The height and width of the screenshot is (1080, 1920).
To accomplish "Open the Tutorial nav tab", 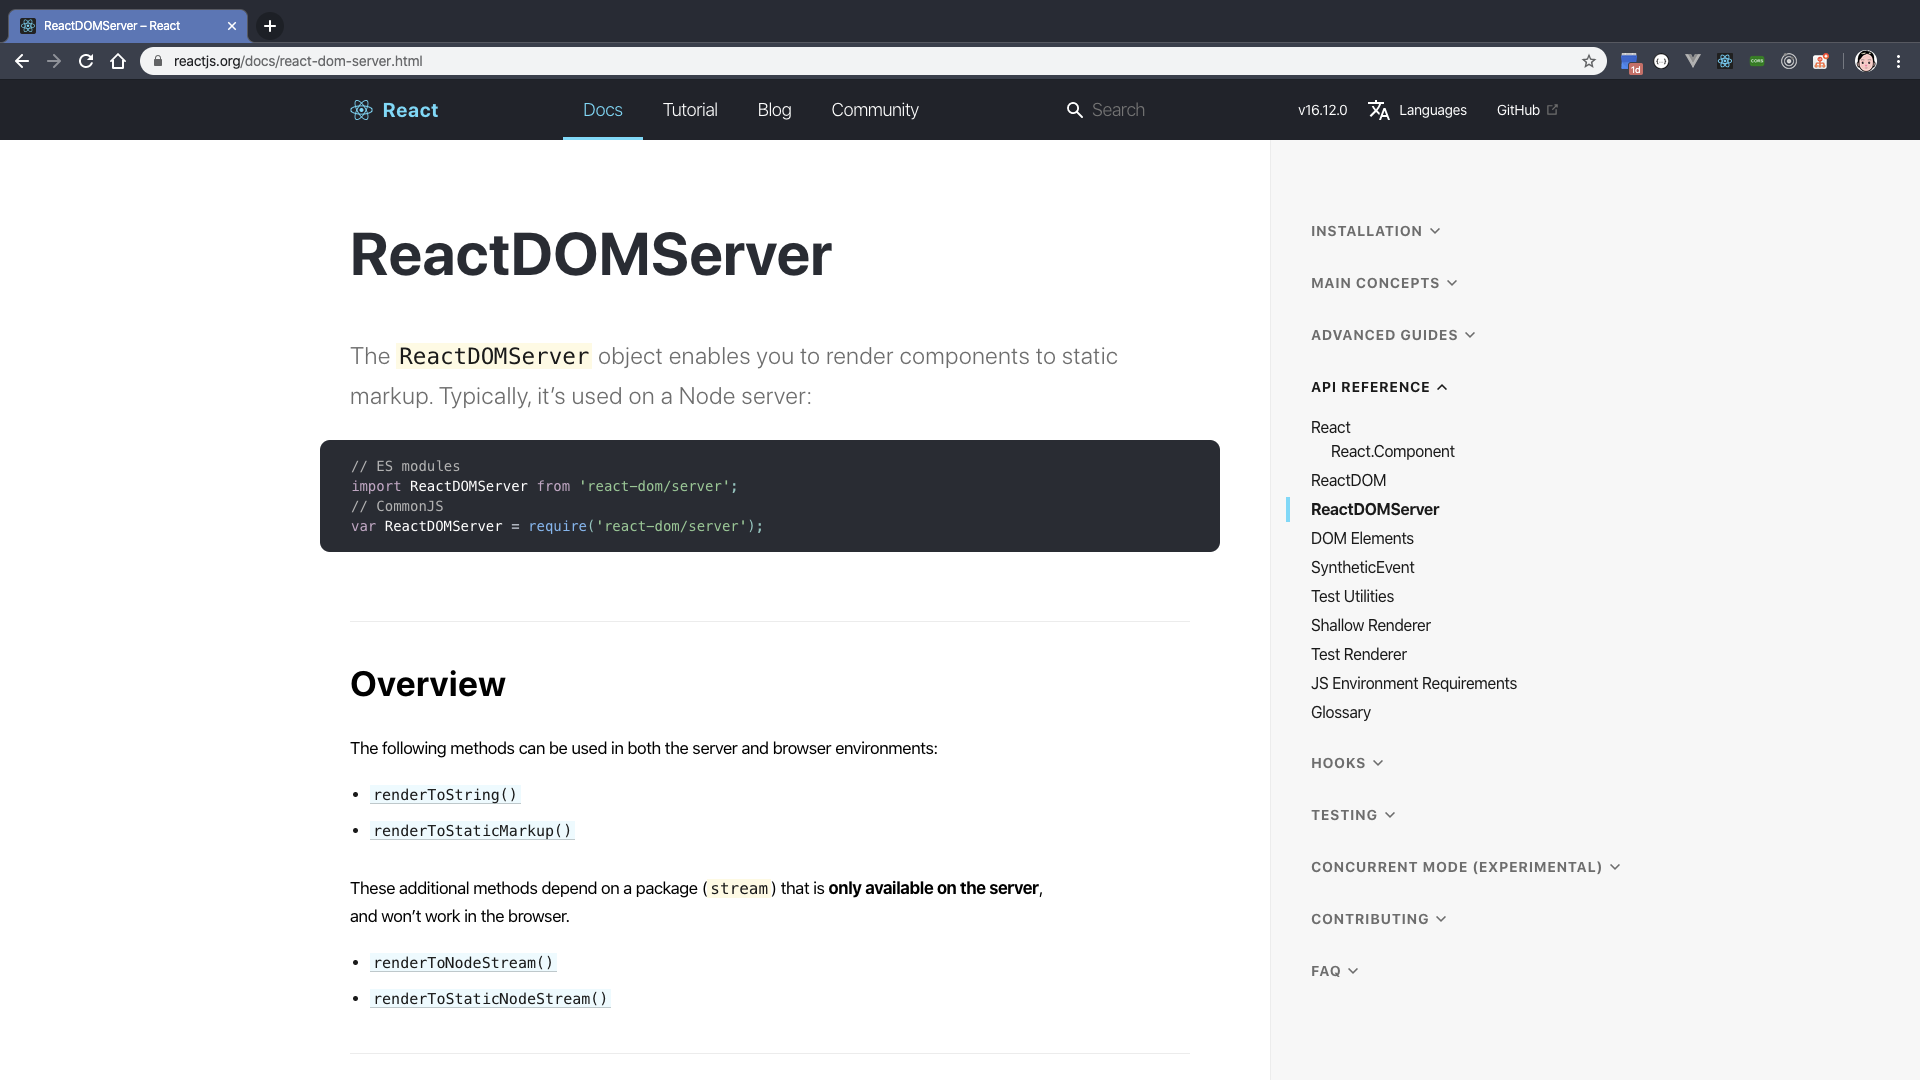I will point(690,110).
